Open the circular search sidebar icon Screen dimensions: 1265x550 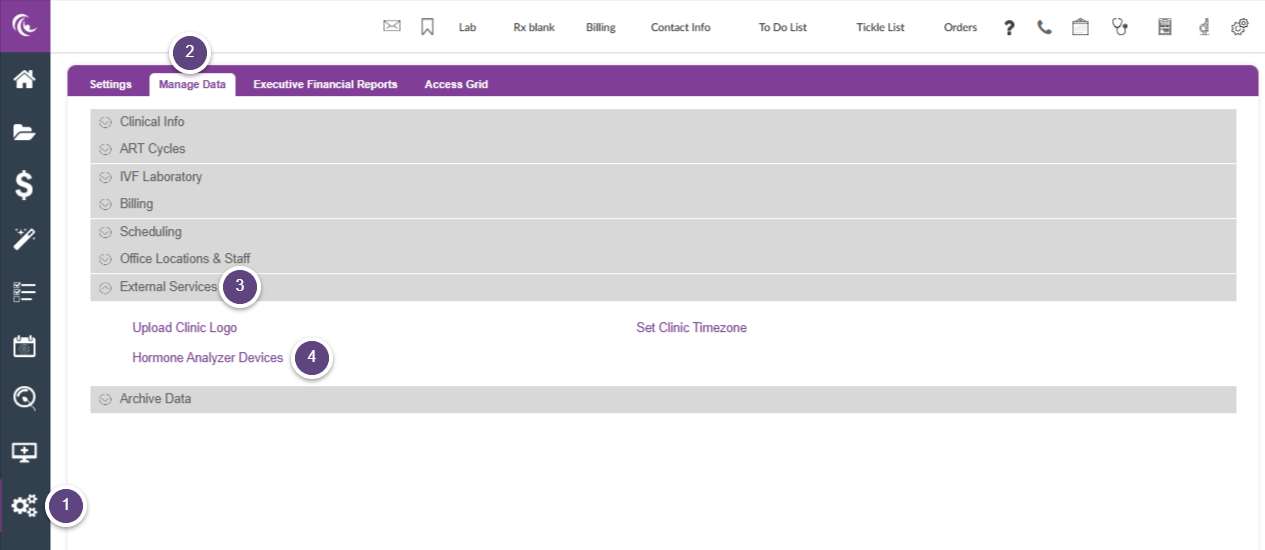(24, 399)
